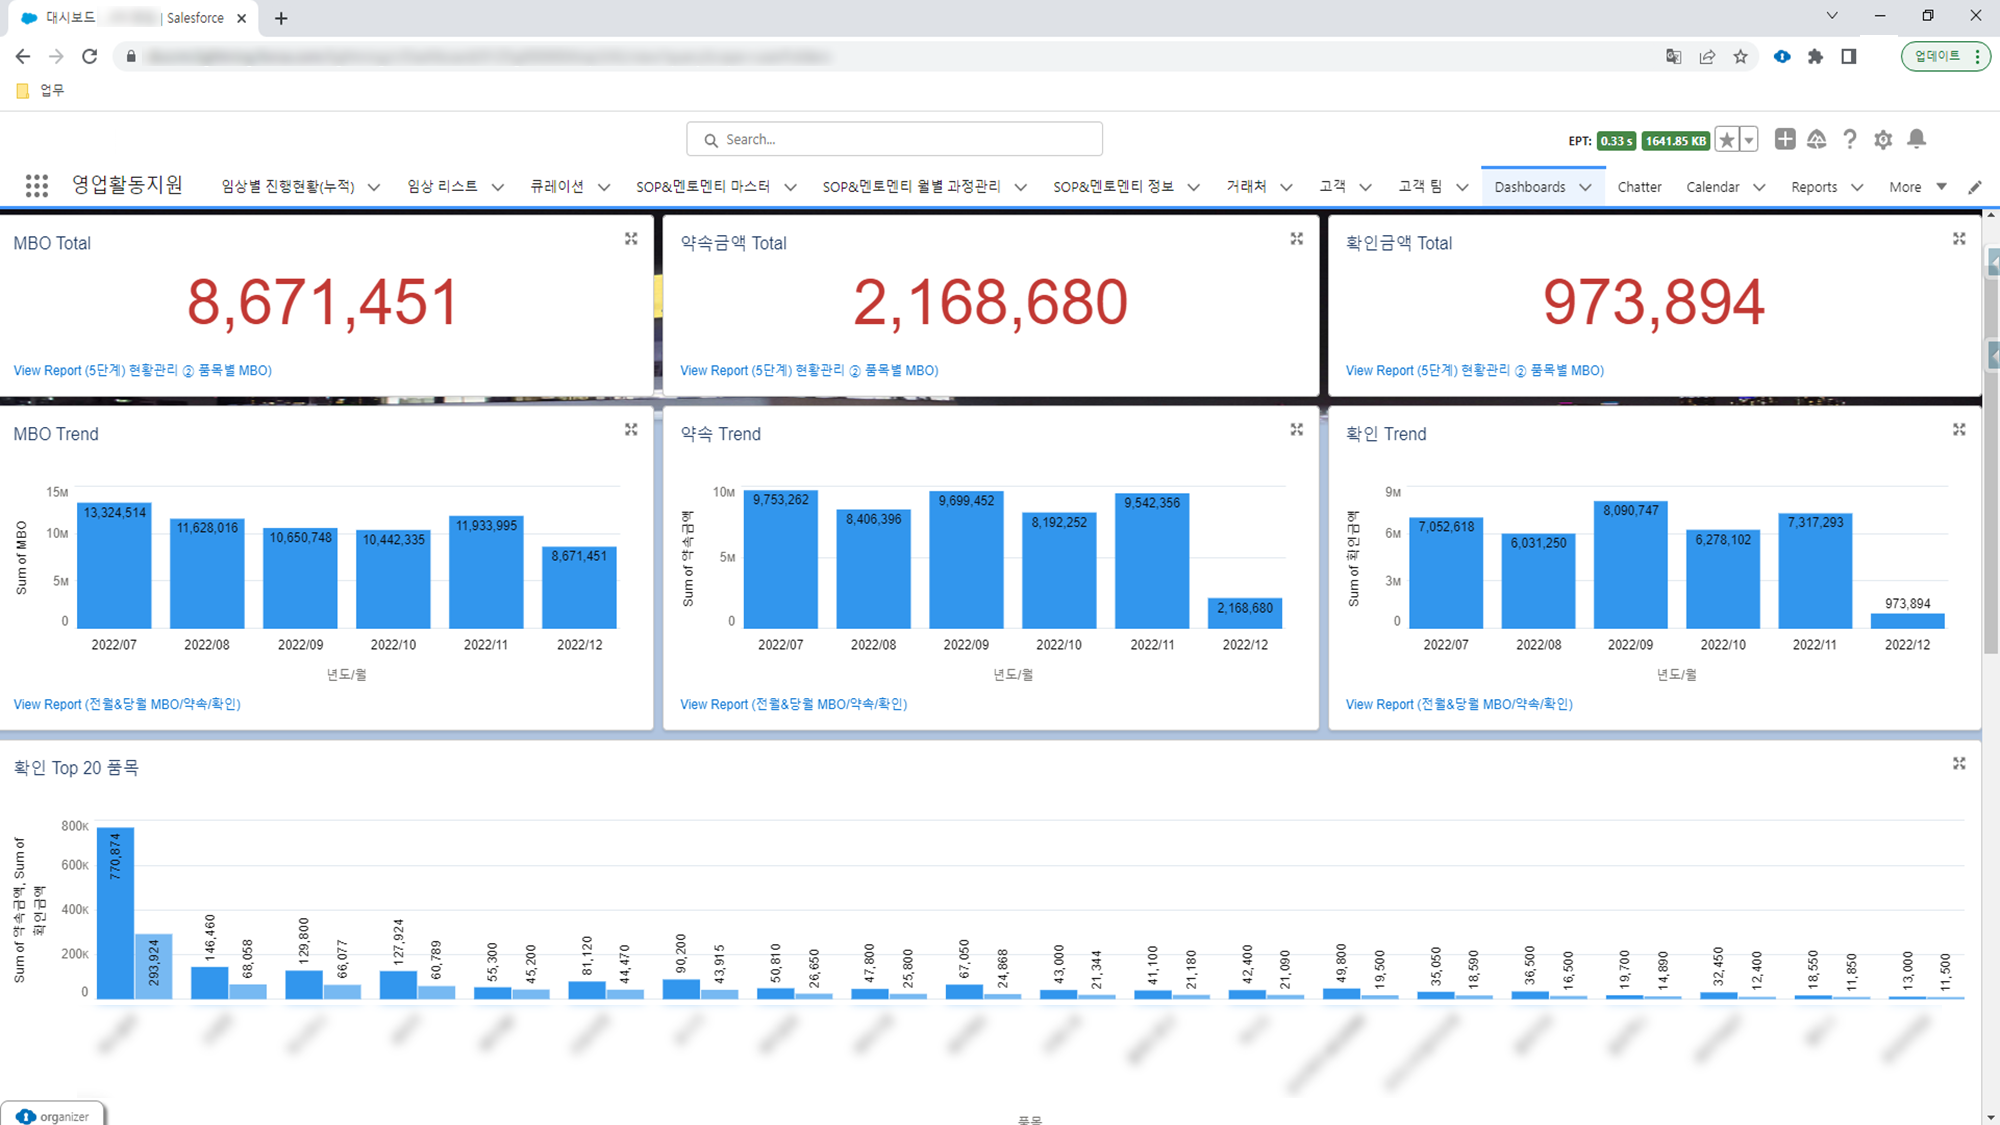Expand the Reports tab chevron
Viewport: 2000px width, 1125px height.
[x=1857, y=187]
